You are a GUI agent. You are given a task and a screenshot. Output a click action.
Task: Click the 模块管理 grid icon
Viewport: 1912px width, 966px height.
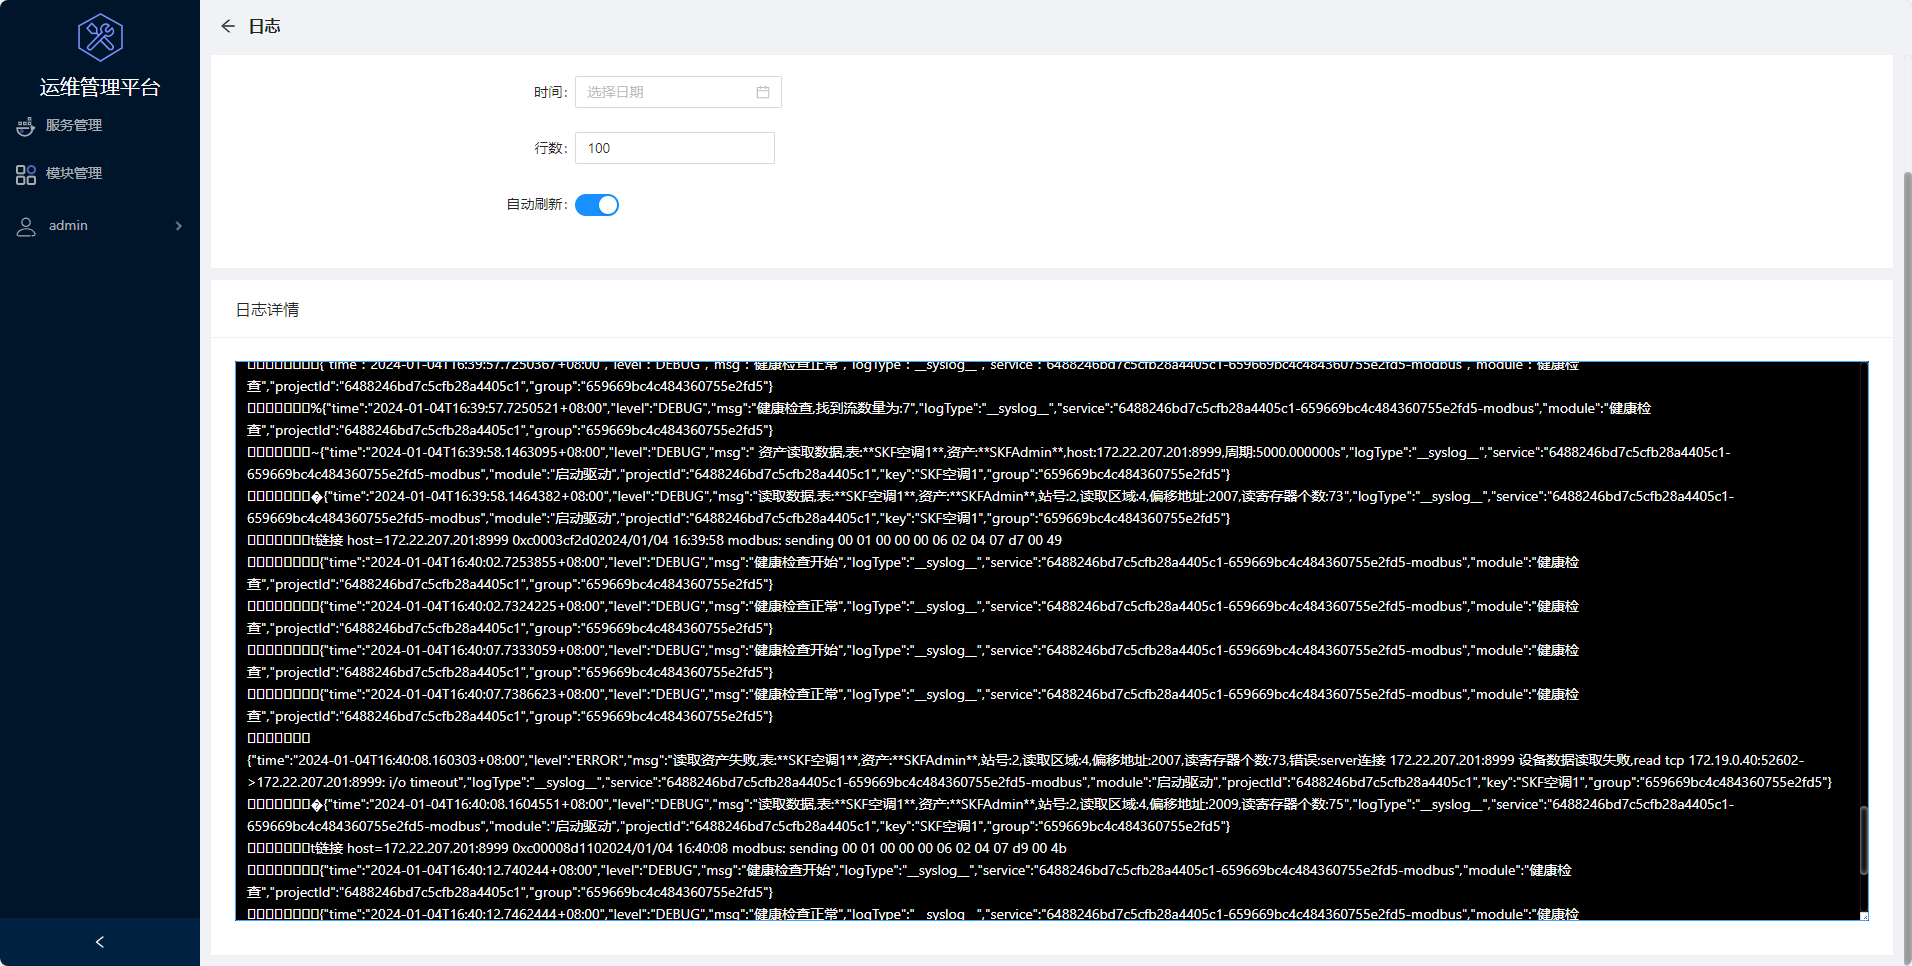pyautogui.click(x=26, y=175)
